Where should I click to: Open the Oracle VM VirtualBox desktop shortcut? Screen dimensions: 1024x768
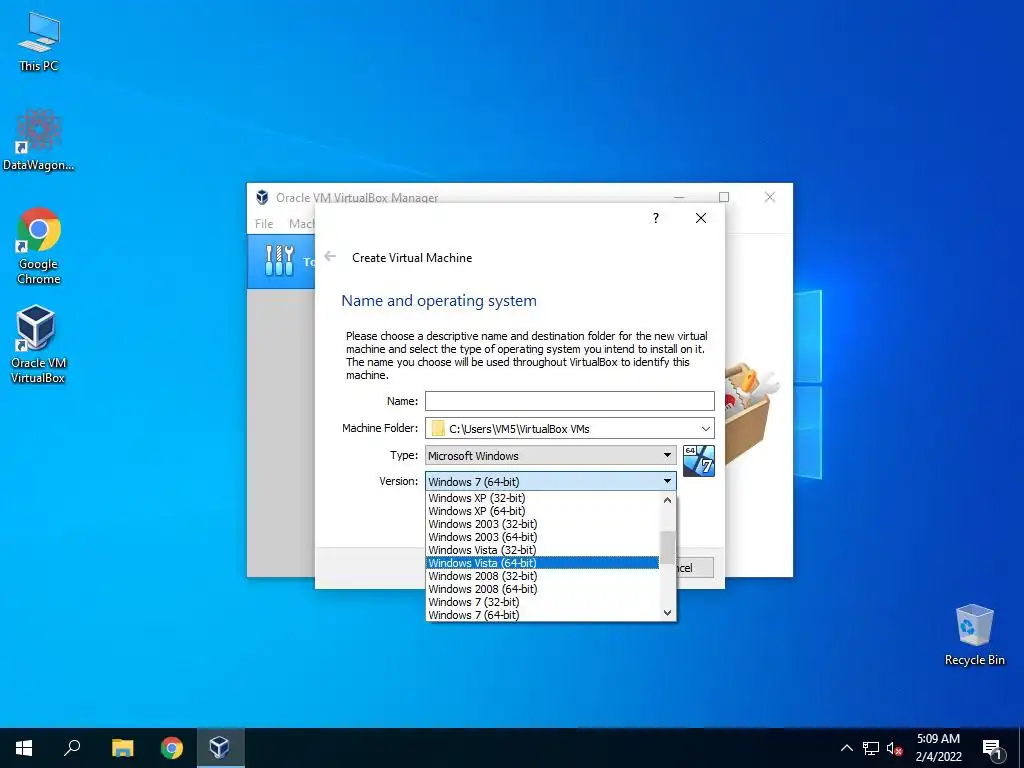click(37, 344)
